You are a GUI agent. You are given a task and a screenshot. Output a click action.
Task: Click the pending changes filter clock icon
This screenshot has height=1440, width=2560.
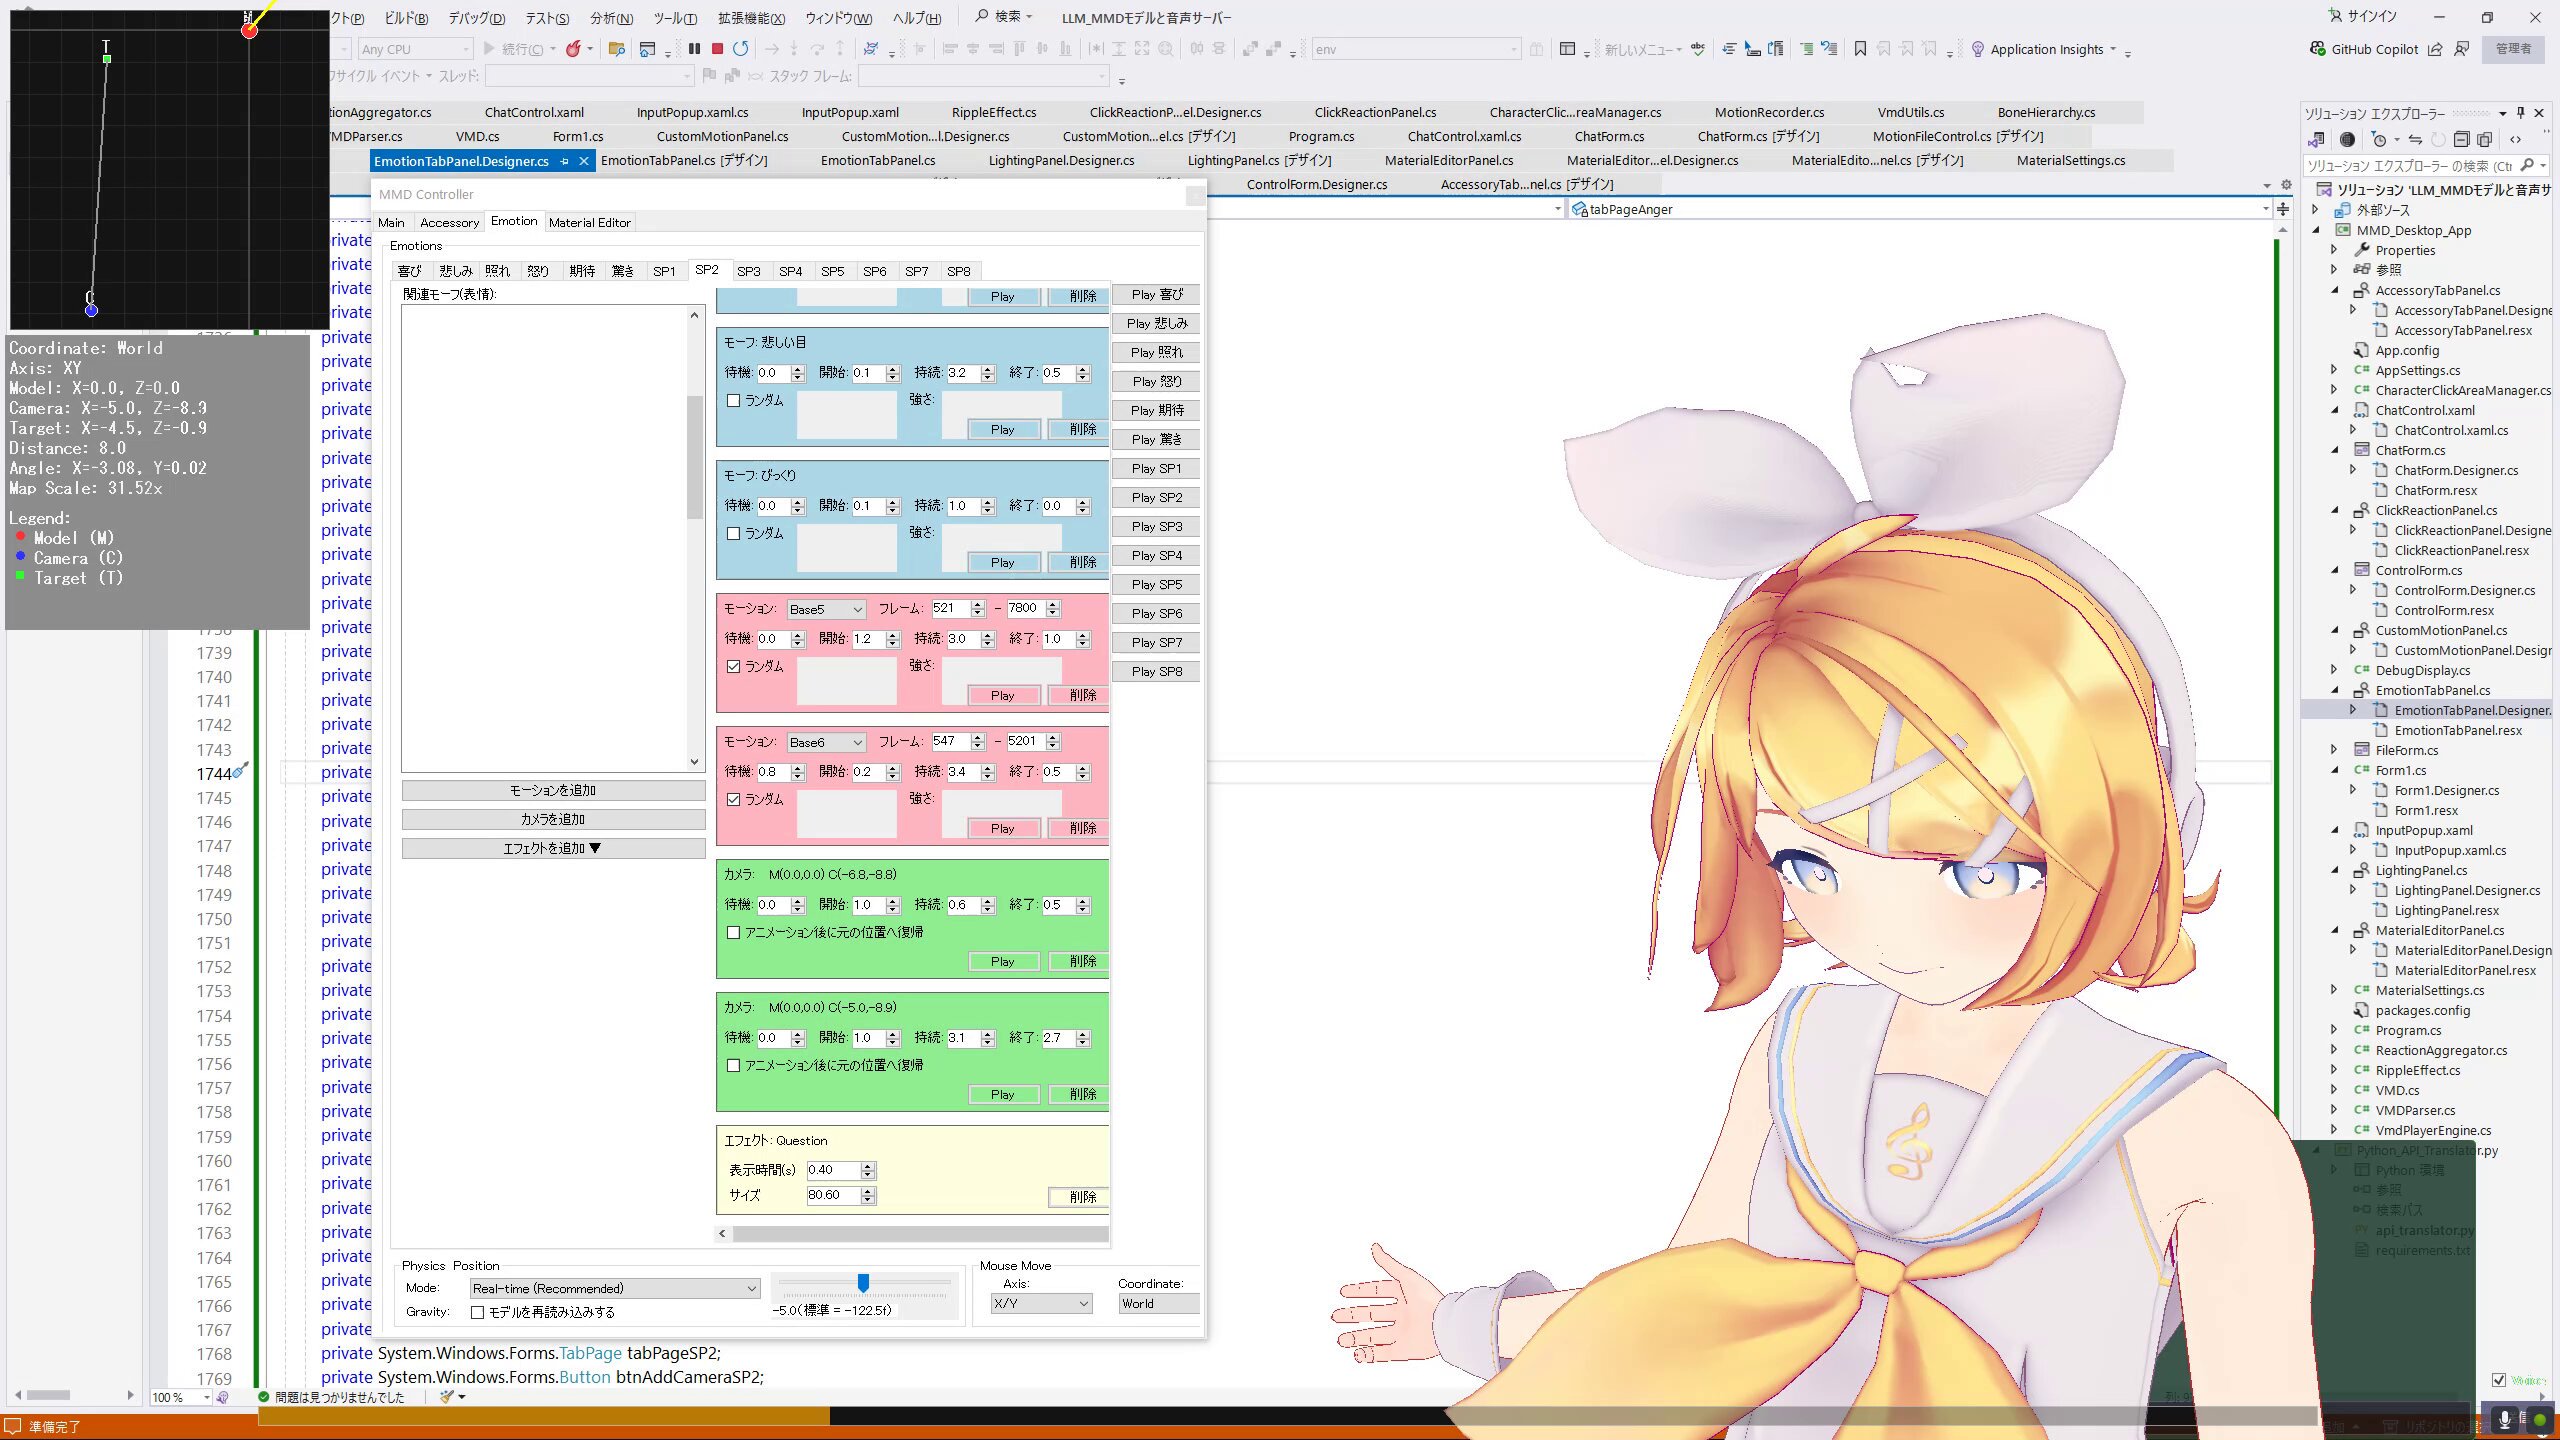[2380, 140]
